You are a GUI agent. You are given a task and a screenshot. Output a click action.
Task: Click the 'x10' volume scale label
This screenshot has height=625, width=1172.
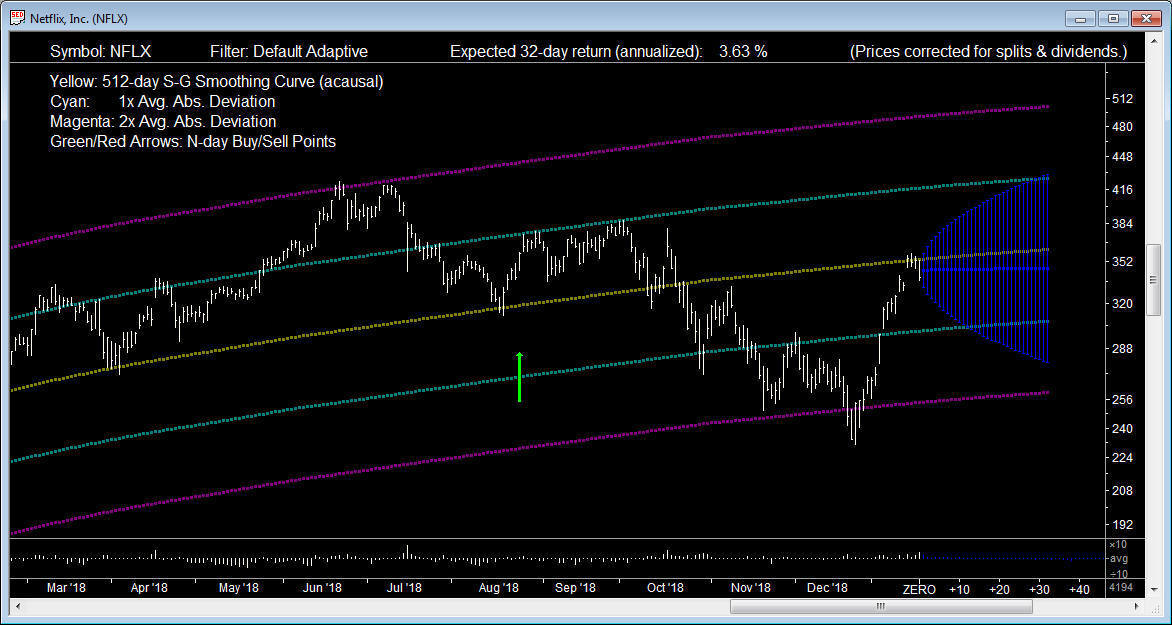pos(1118,545)
